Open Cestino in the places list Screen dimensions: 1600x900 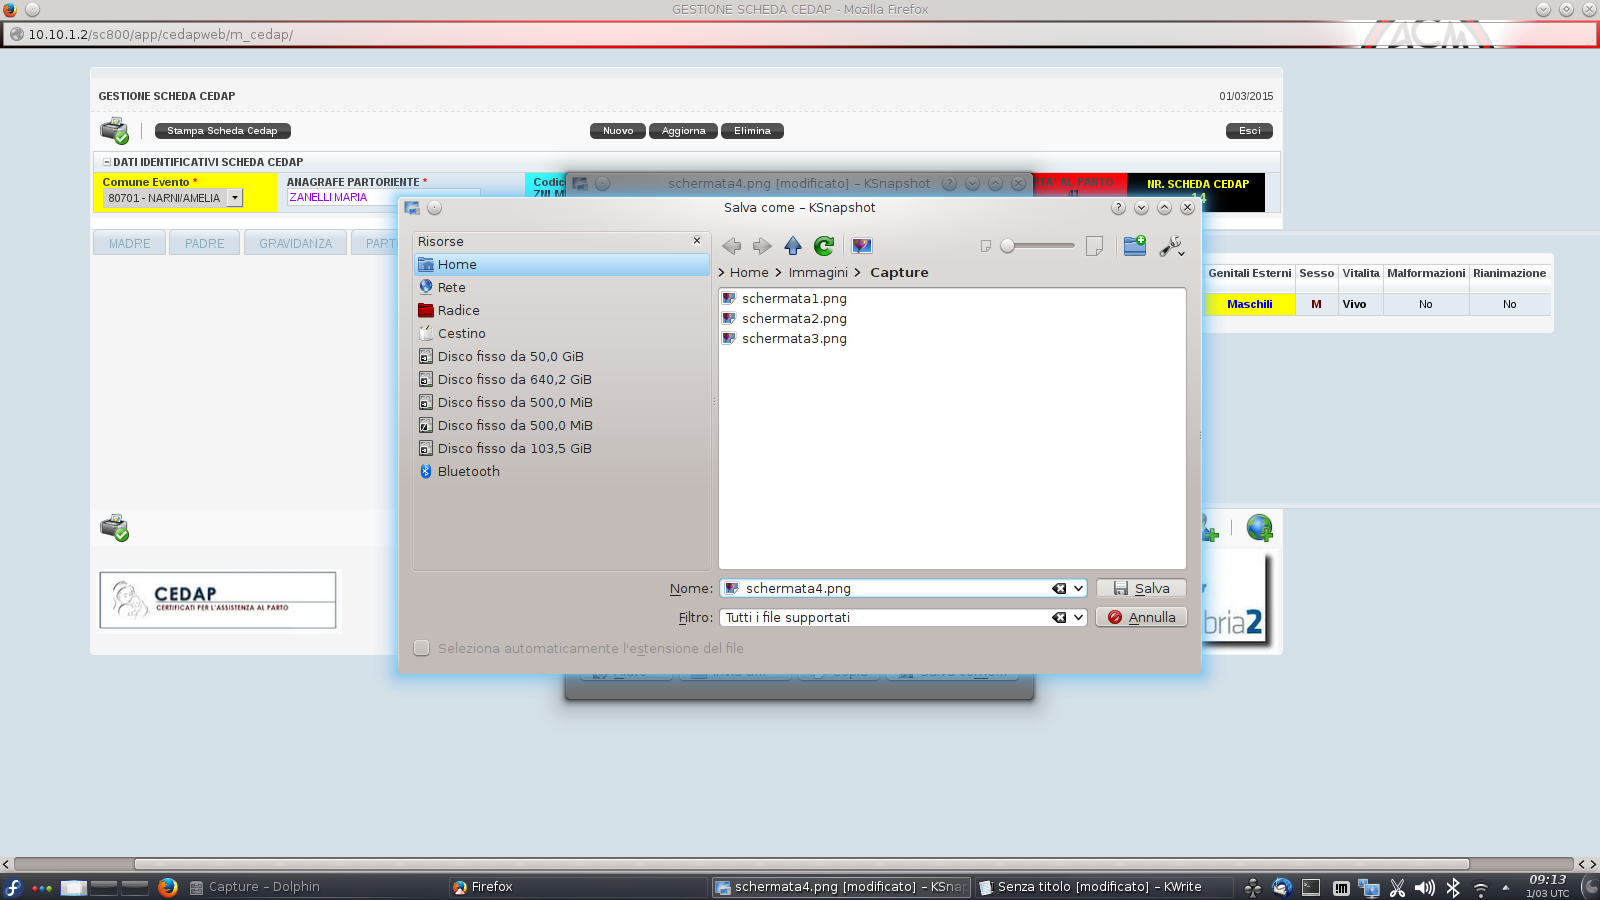[562, 333]
